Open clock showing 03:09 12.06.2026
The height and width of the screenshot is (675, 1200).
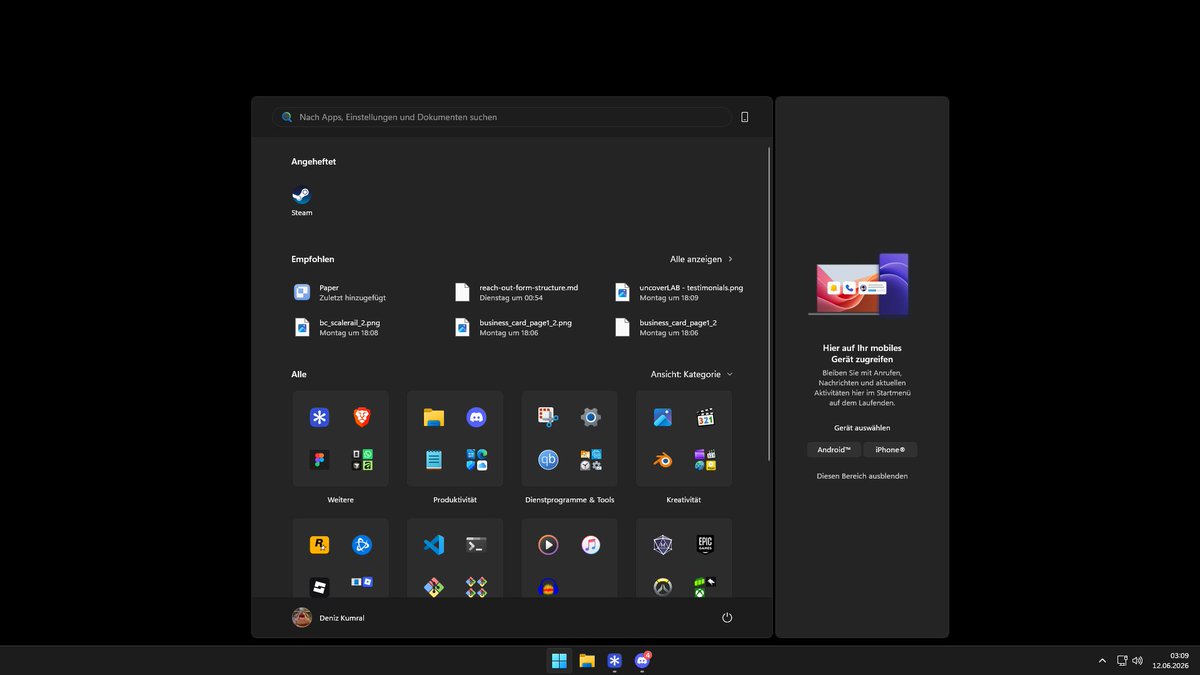pos(1169,660)
